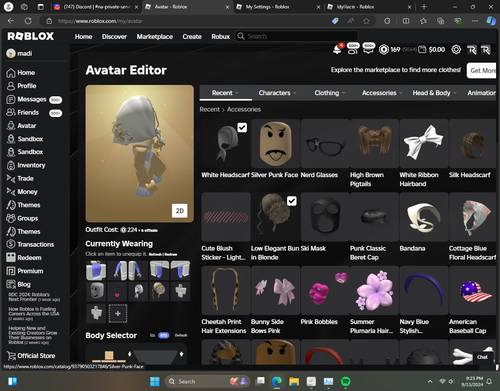Open the RDC 2024 blog post link

point(34,297)
